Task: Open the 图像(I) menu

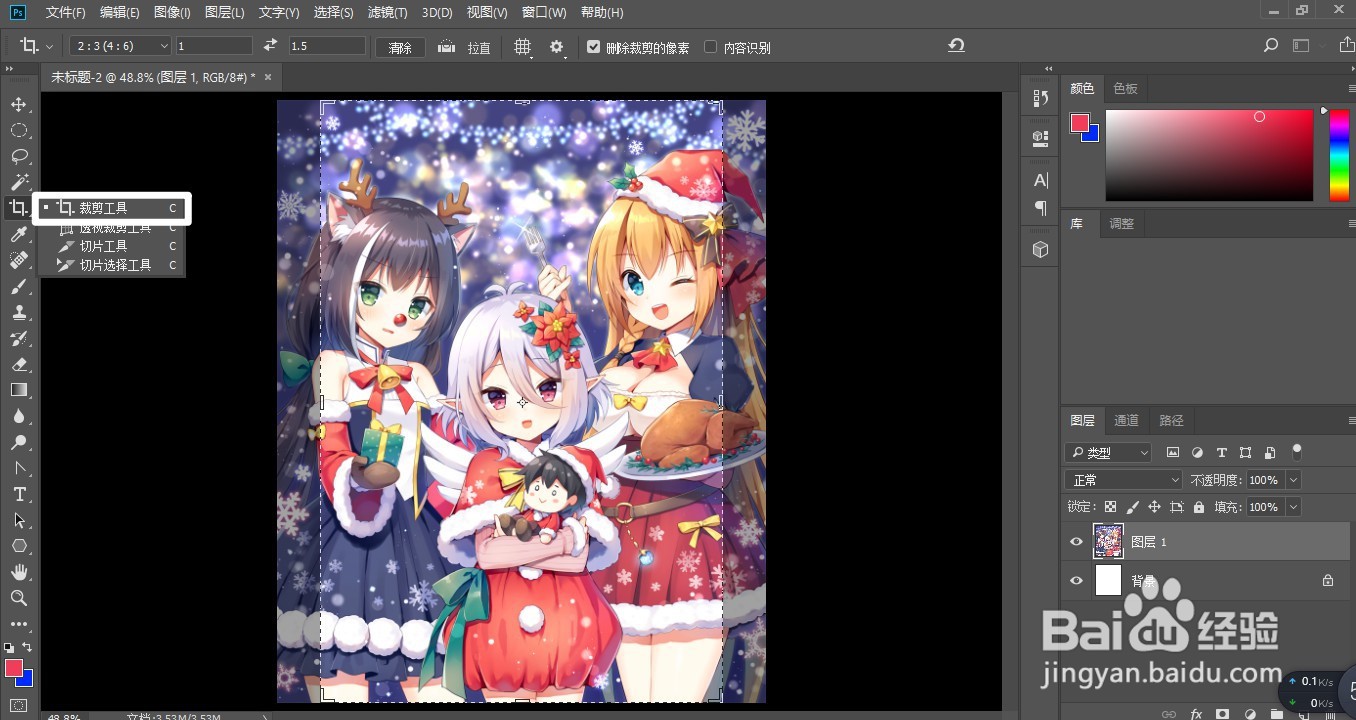Action: [x=172, y=13]
